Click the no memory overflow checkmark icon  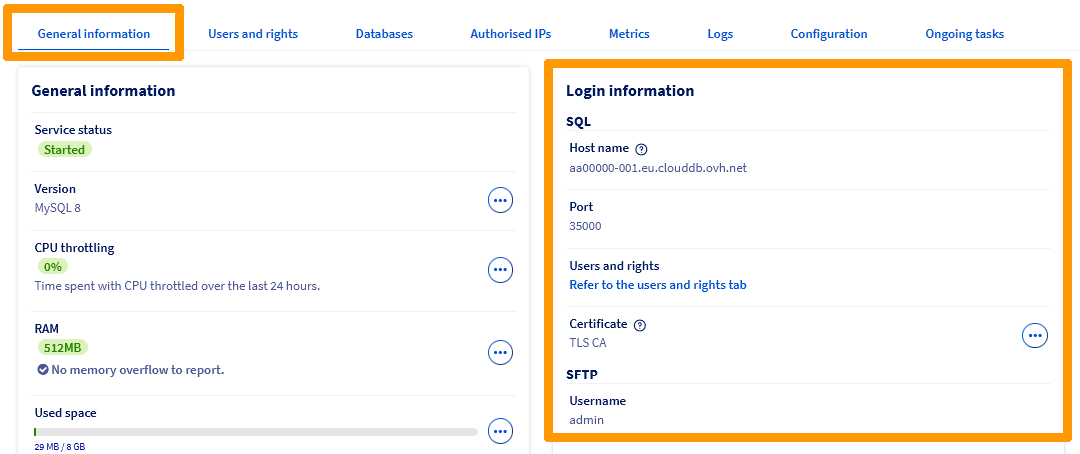(43, 370)
